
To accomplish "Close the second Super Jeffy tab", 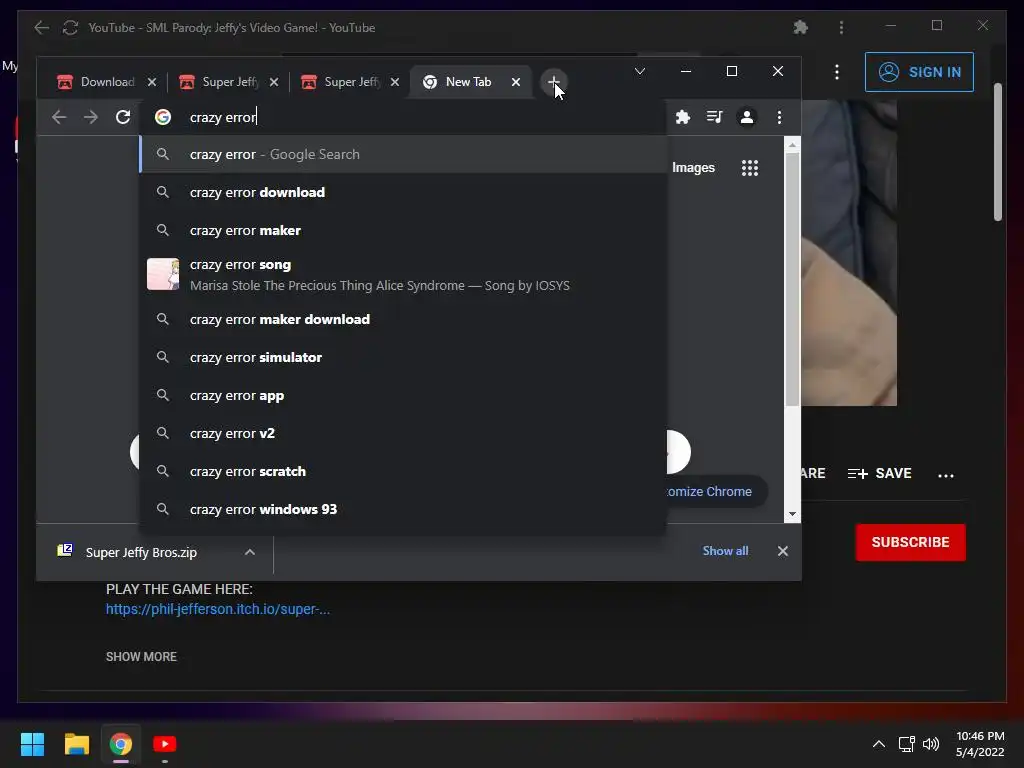I will pos(394,82).
